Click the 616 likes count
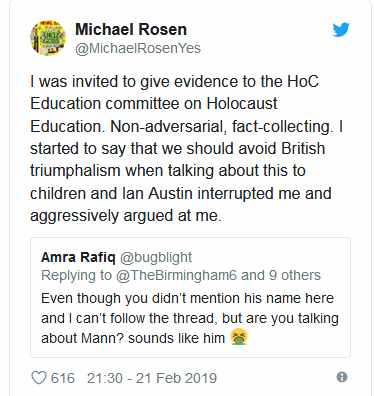Image resolution: width=374 pixels, height=396 pixels. point(63,378)
